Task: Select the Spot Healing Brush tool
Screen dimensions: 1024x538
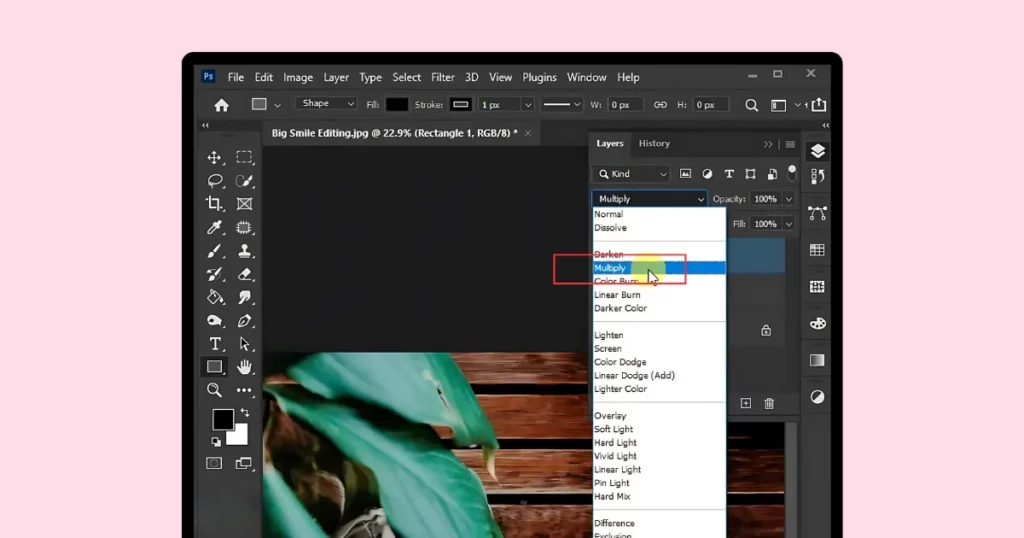Action: point(244,227)
